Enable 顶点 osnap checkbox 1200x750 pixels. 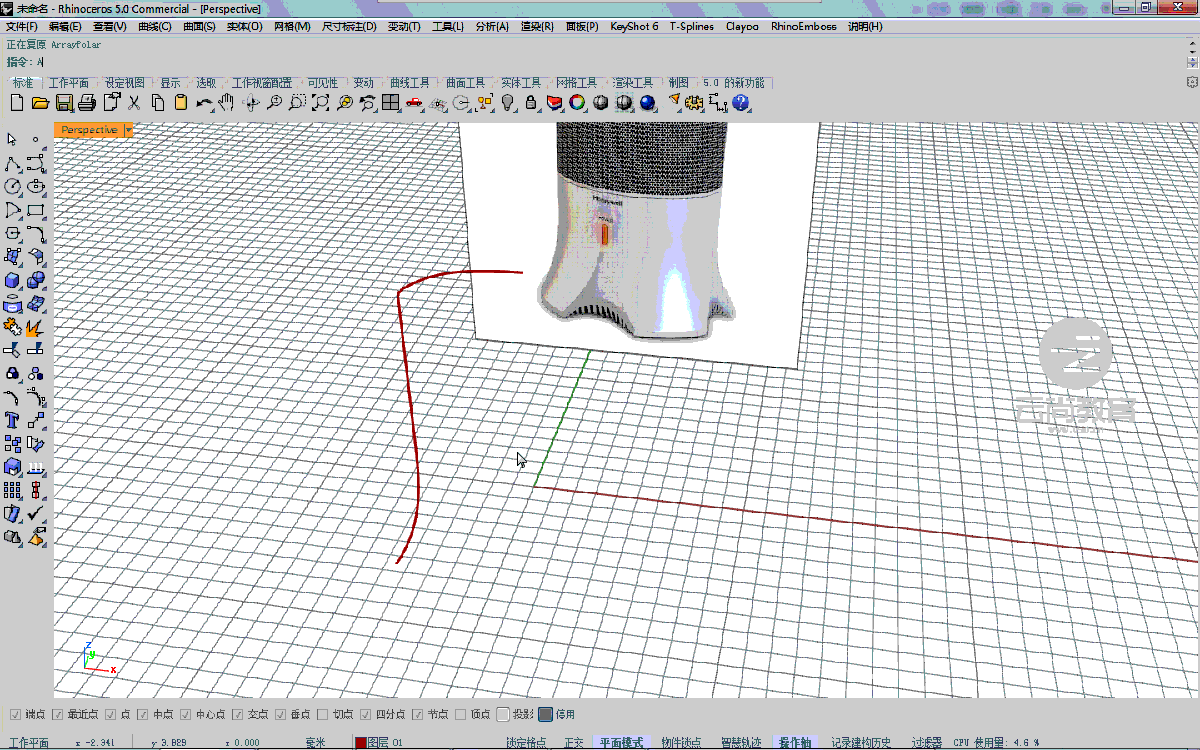tap(460, 714)
